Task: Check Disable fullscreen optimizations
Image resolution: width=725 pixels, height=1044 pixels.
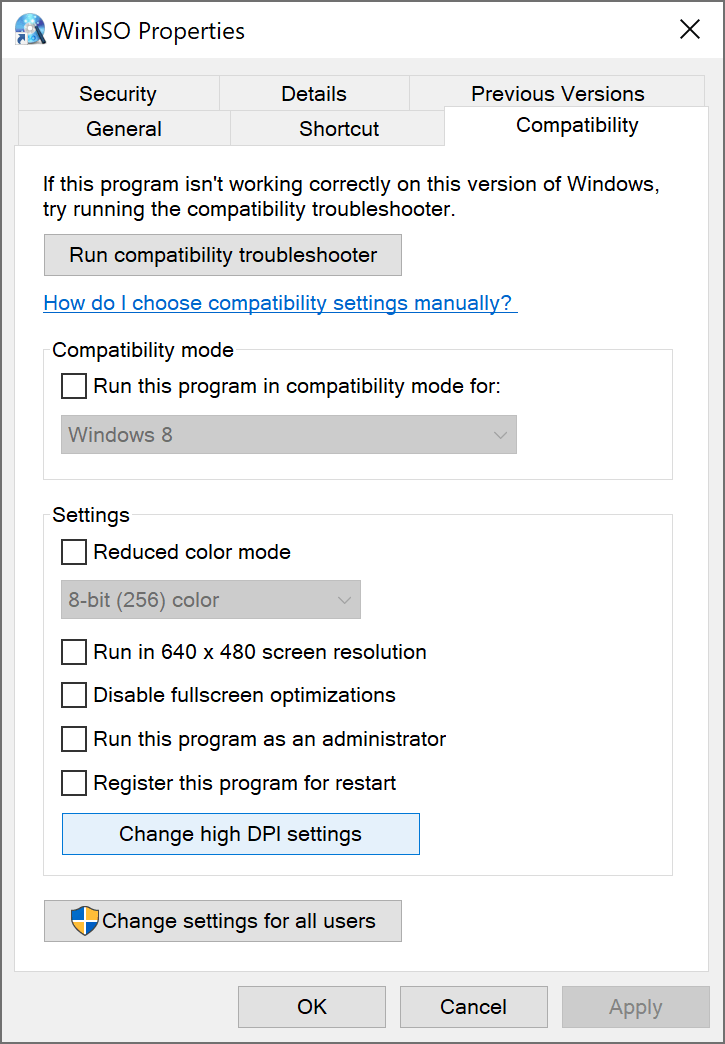Action: click(73, 695)
